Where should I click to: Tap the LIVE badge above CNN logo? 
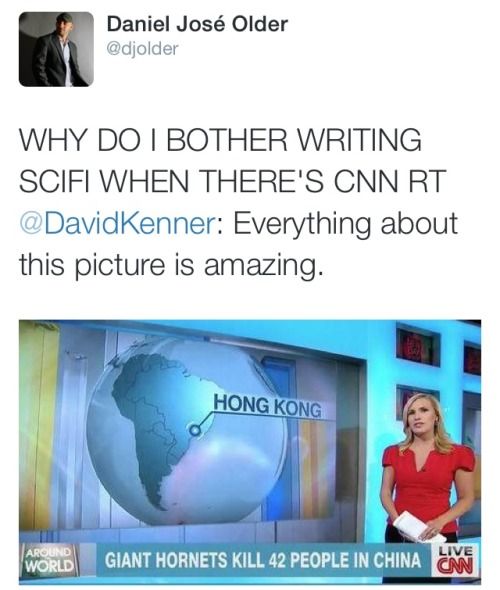[456, 550]
